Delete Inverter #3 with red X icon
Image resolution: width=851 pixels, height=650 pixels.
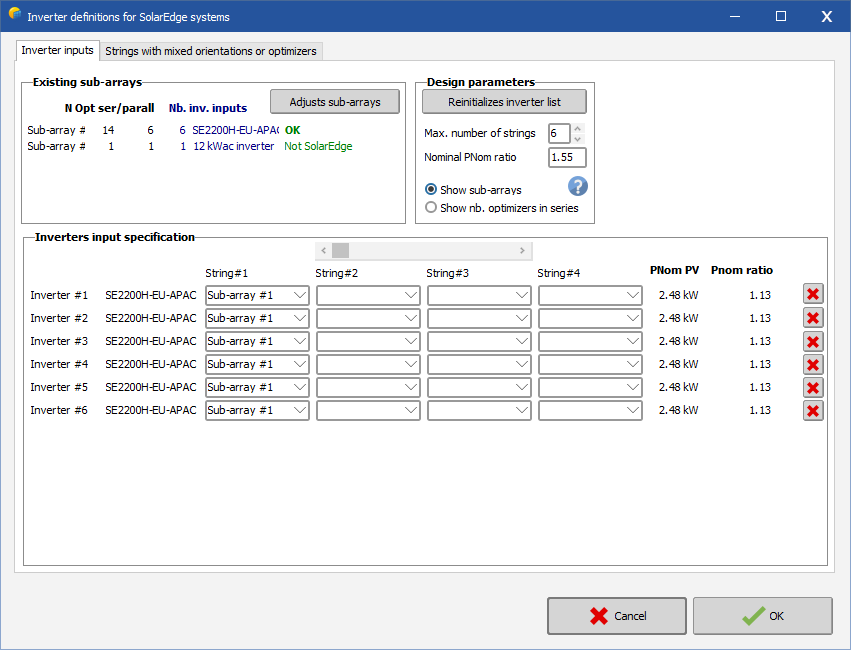pyautogui.click(x=813, y=341)
